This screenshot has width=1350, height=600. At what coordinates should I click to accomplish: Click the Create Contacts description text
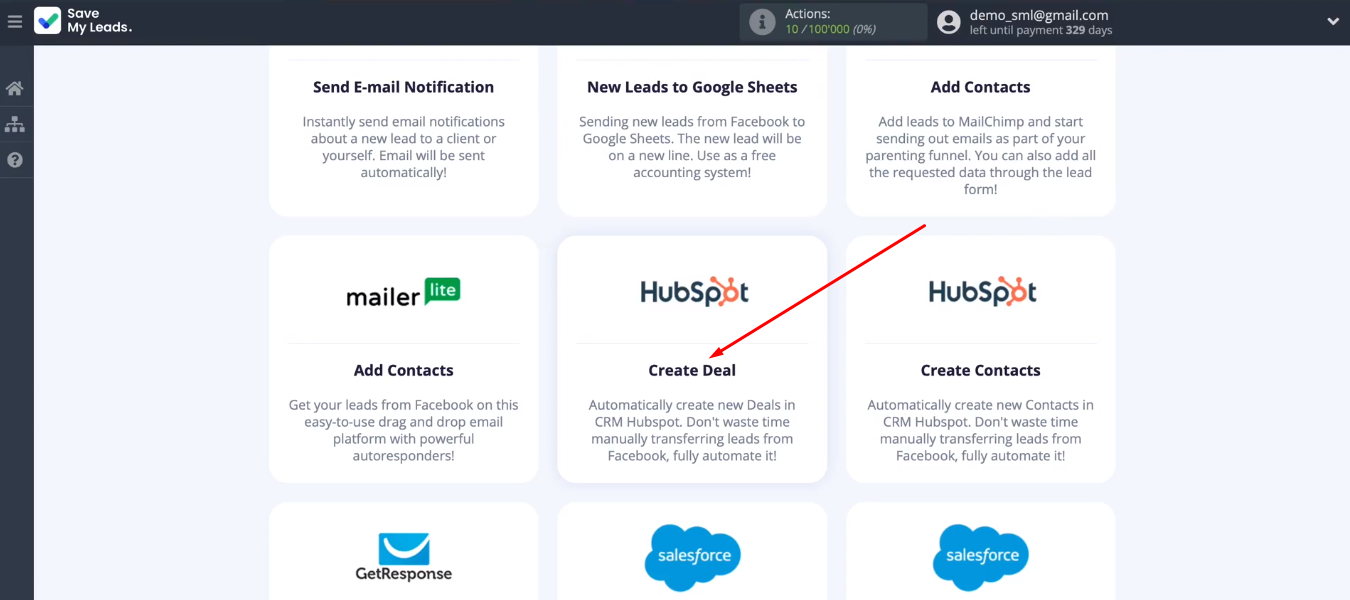pyautogui.click(x=981, y=430)
